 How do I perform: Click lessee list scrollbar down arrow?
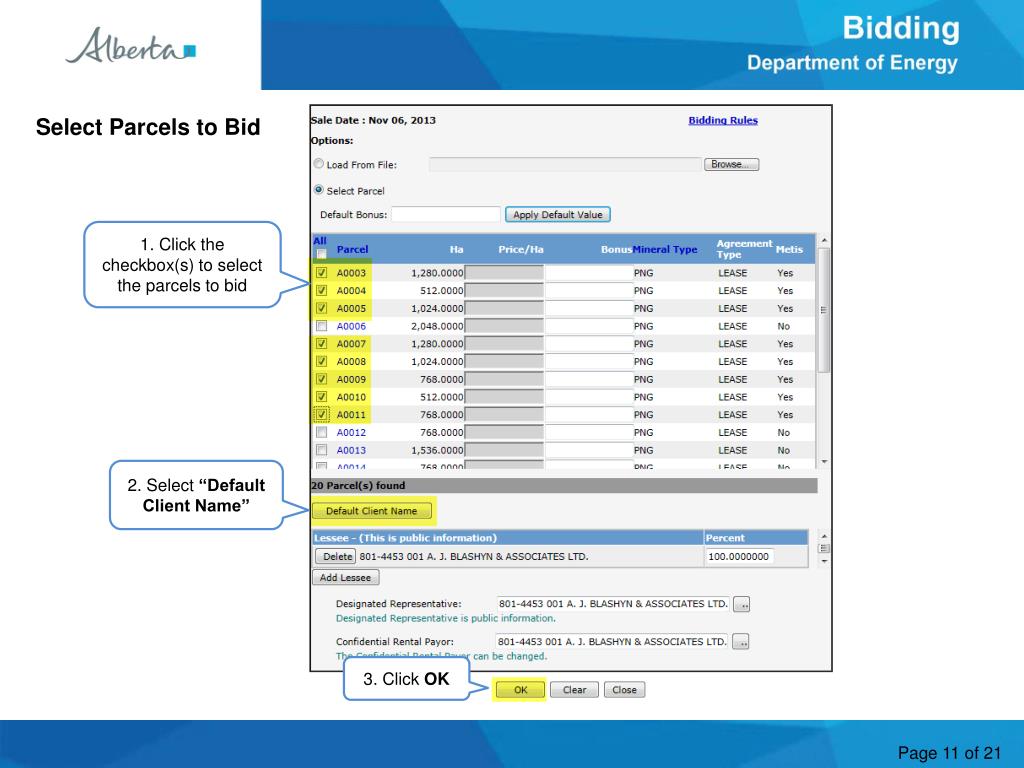coord(824,561)
